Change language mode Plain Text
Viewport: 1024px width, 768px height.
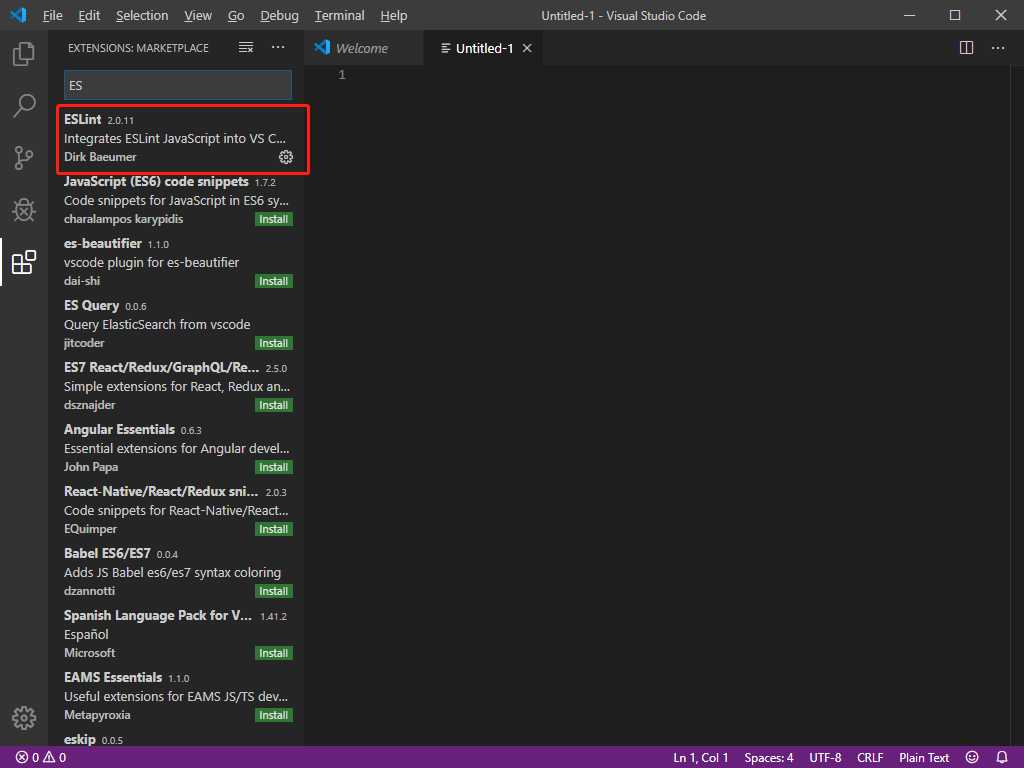pyautogui.click(x=923, y=758)
